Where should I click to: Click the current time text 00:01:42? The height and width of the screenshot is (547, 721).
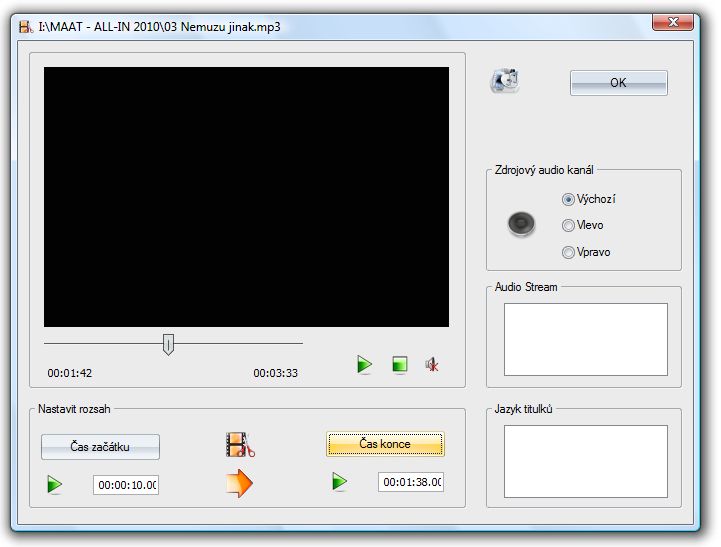pos(70,373)
